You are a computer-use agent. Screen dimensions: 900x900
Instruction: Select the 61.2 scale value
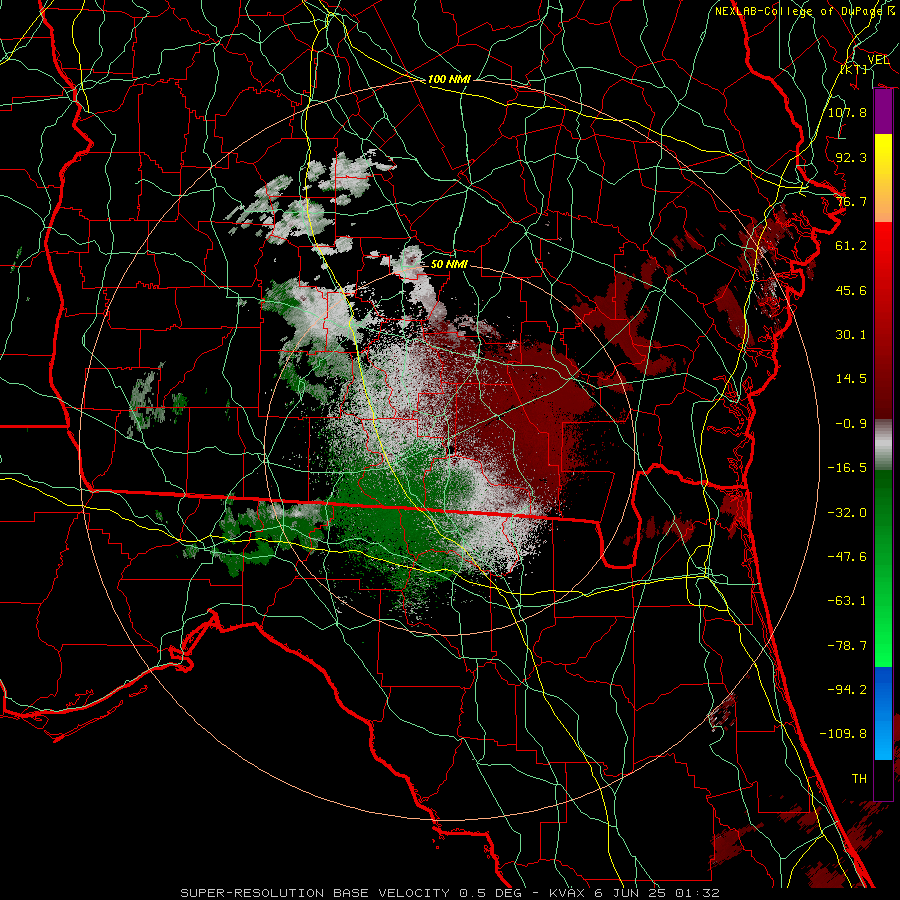(851, 246)
